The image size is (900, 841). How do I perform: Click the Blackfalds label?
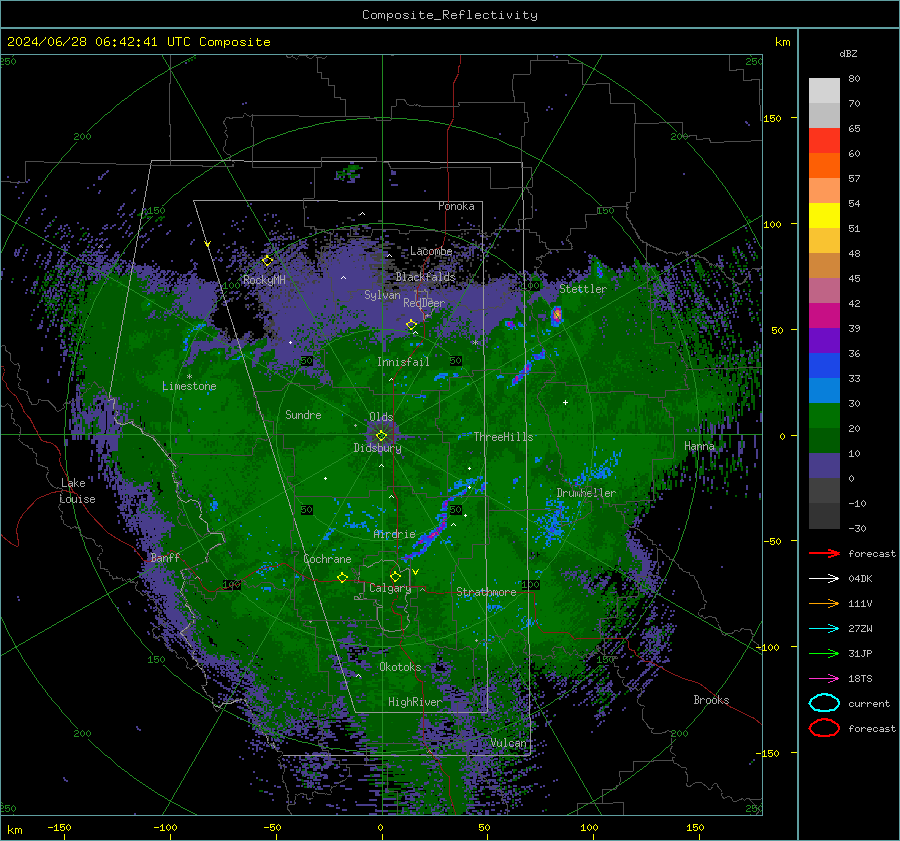[x=425, y=277]
